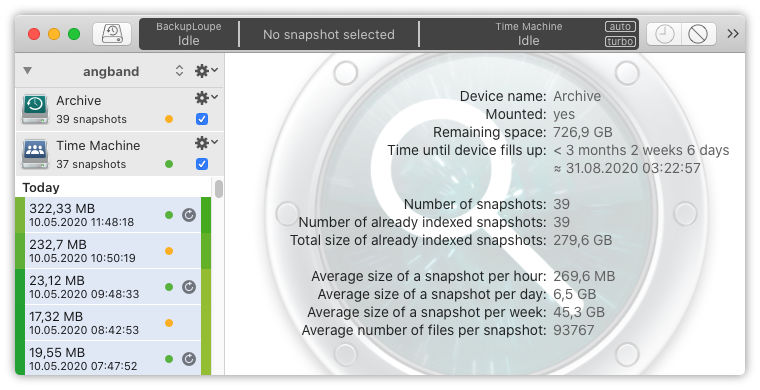The width and height of the screenshot is (760, 390).
Task: Click the BackupLoupe Idle status segment
Action: [x=189, y=34]
